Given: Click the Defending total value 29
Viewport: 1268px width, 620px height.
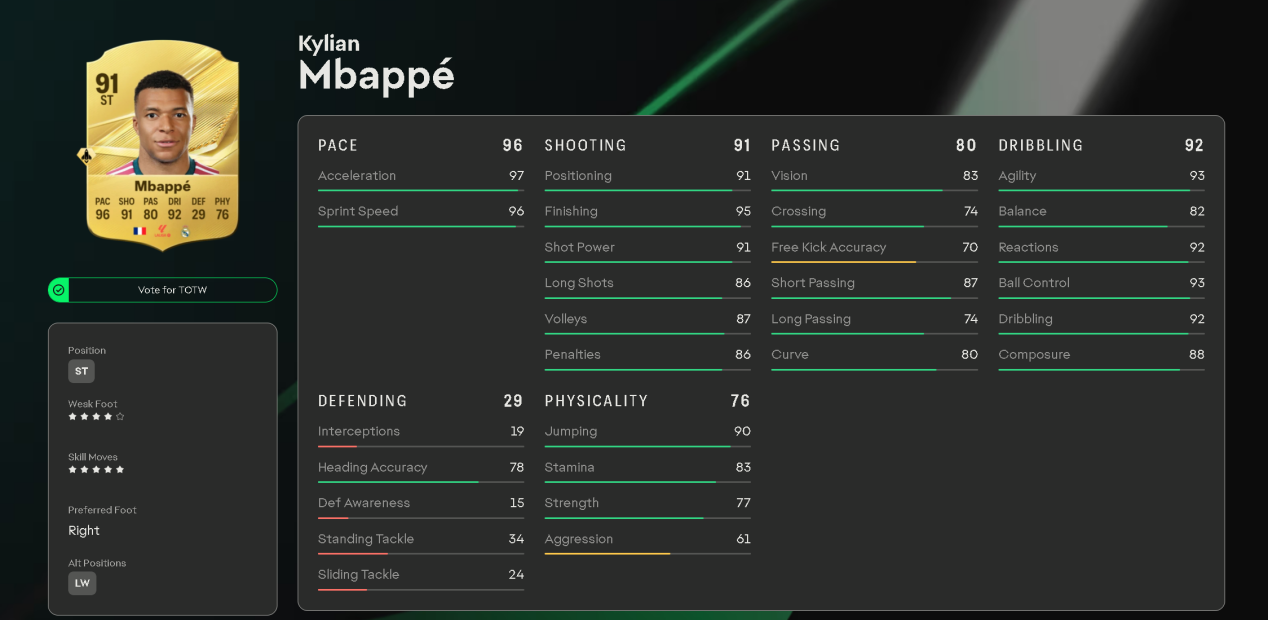Looking at the screenshot, I should tap(513, 401).
